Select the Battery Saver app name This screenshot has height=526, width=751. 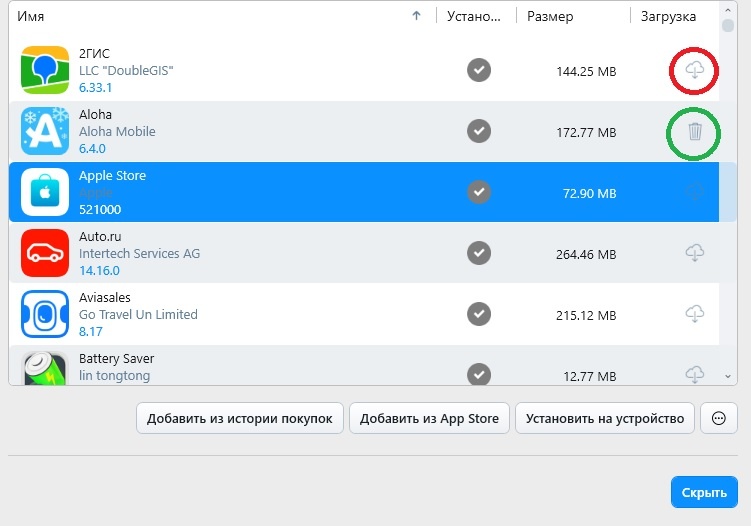coord(116,358)
